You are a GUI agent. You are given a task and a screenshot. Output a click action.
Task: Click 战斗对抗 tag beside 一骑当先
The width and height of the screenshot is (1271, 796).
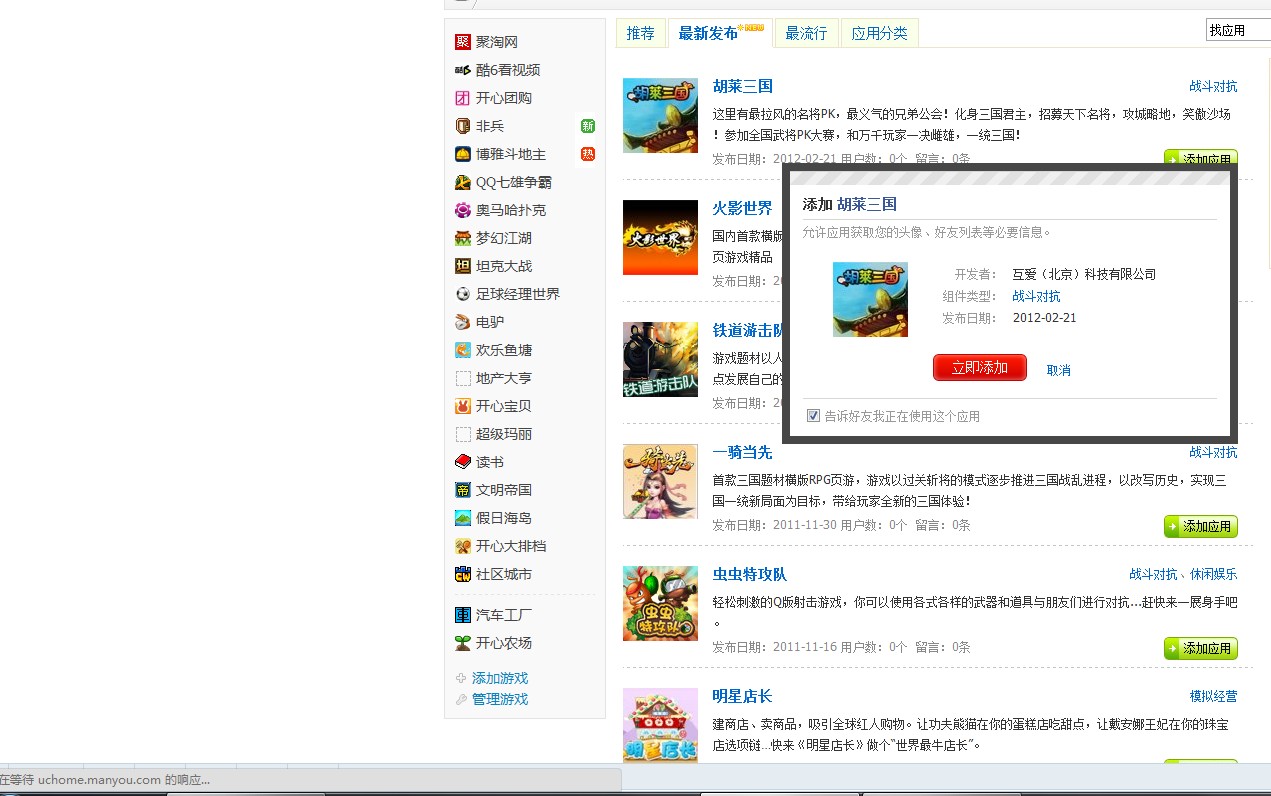coord(1213,452)
